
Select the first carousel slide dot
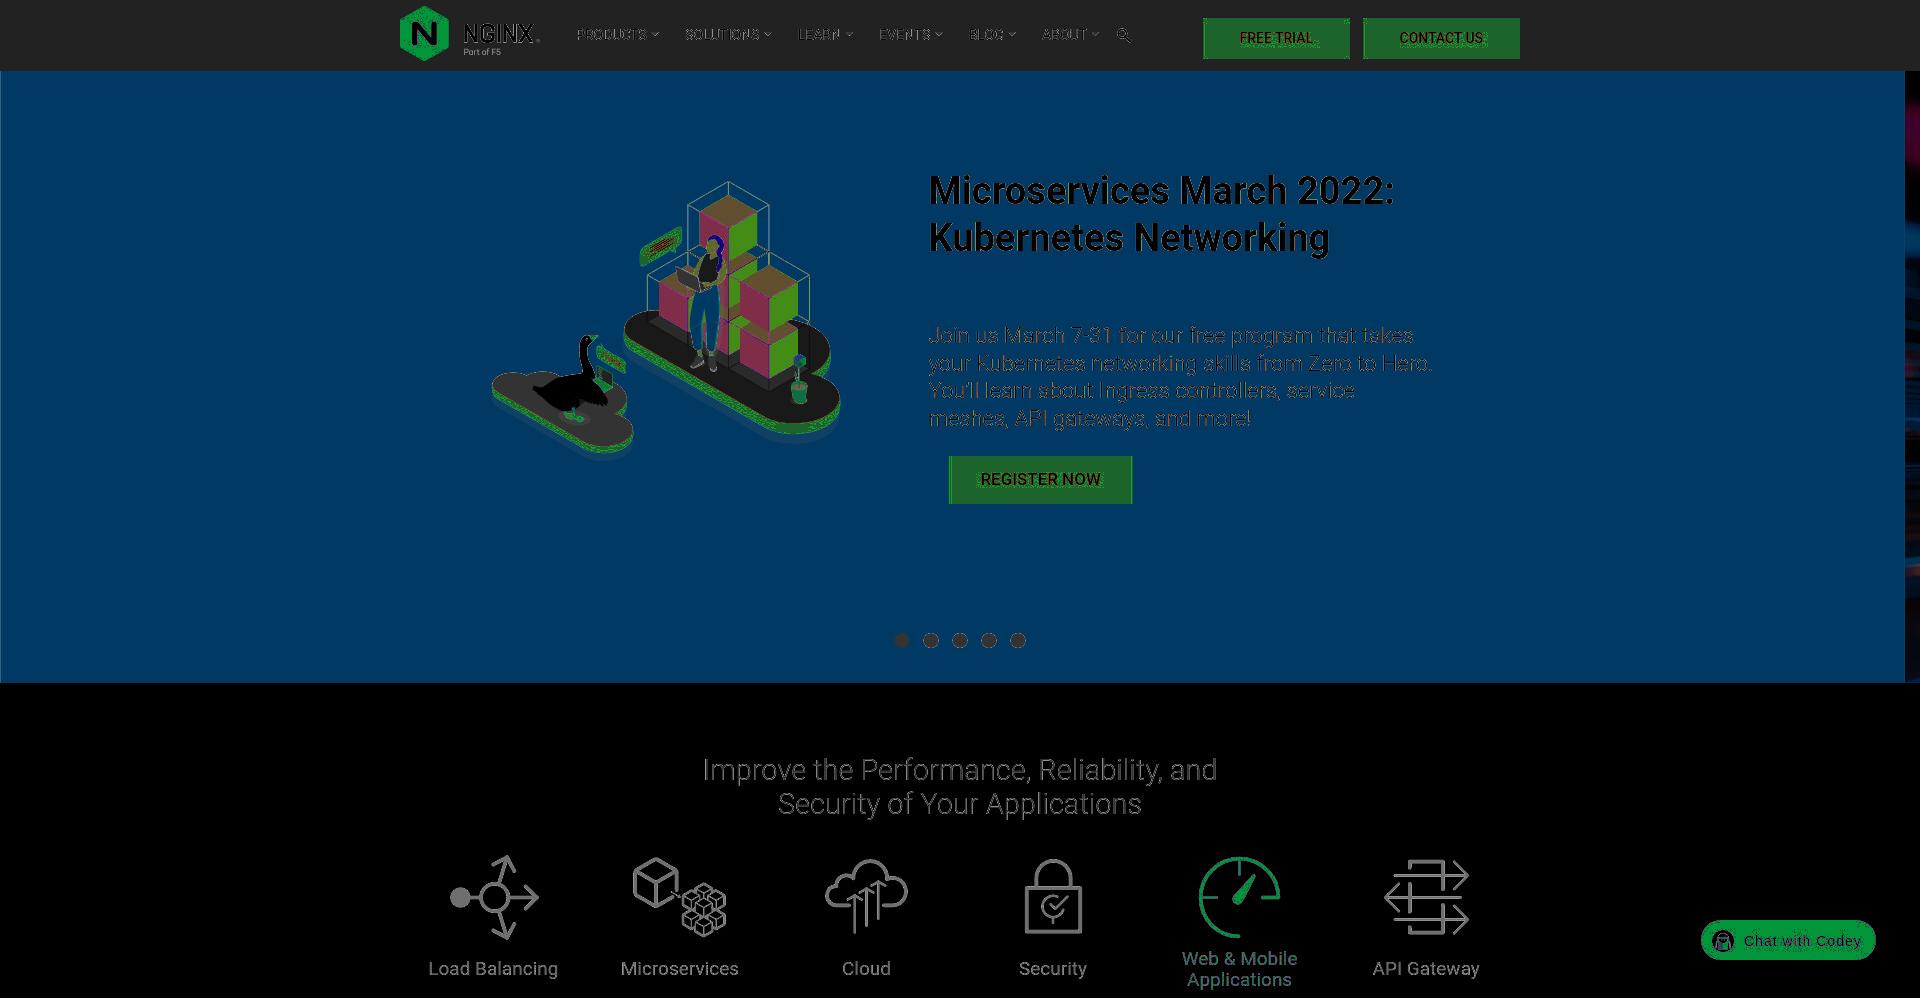[902, 640]
